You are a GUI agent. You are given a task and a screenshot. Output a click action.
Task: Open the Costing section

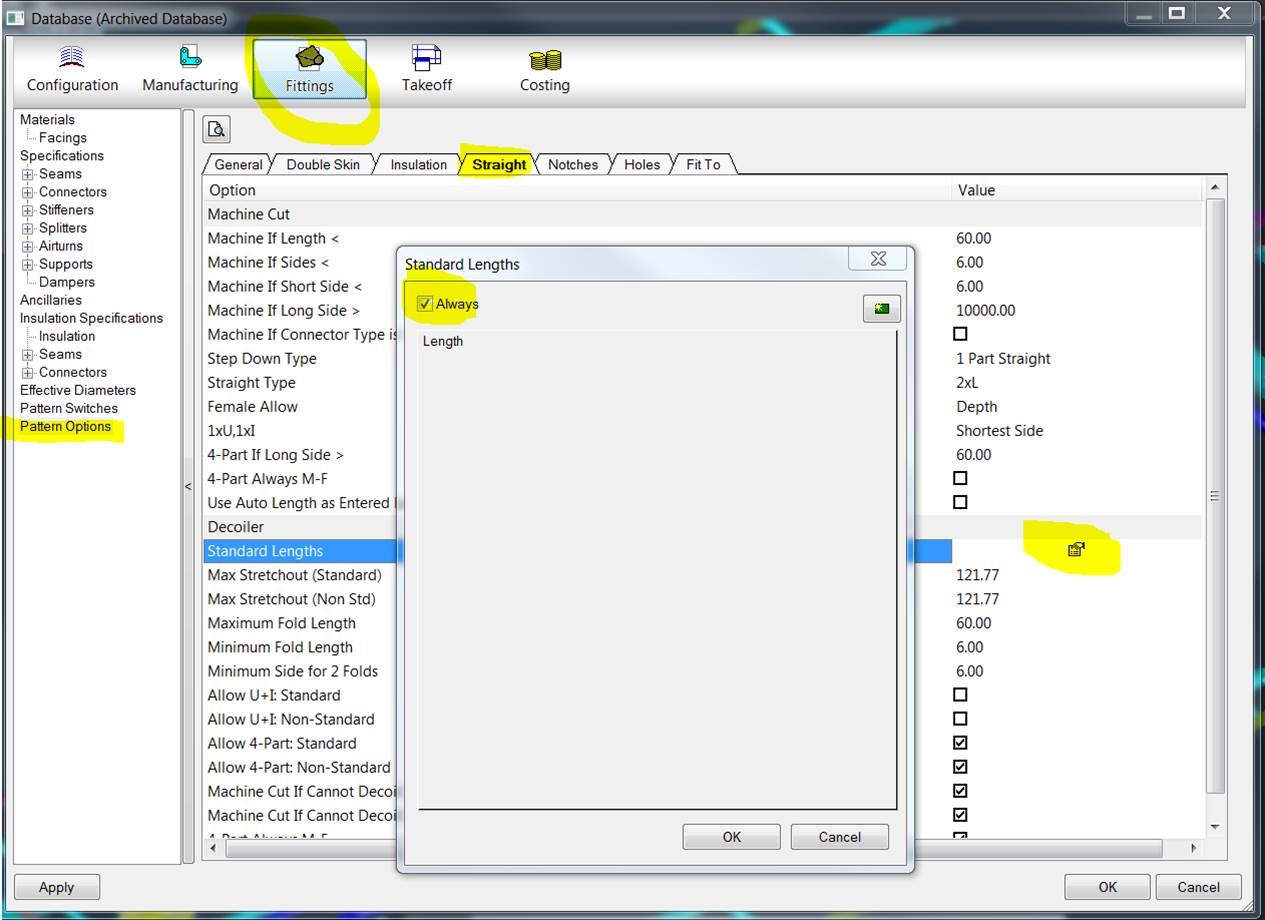pyautogui.click(x=544, y=68)
